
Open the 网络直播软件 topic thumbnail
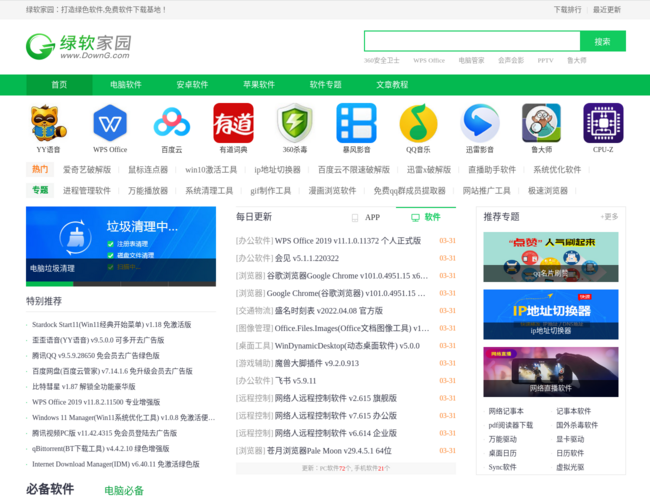point(551,372)
